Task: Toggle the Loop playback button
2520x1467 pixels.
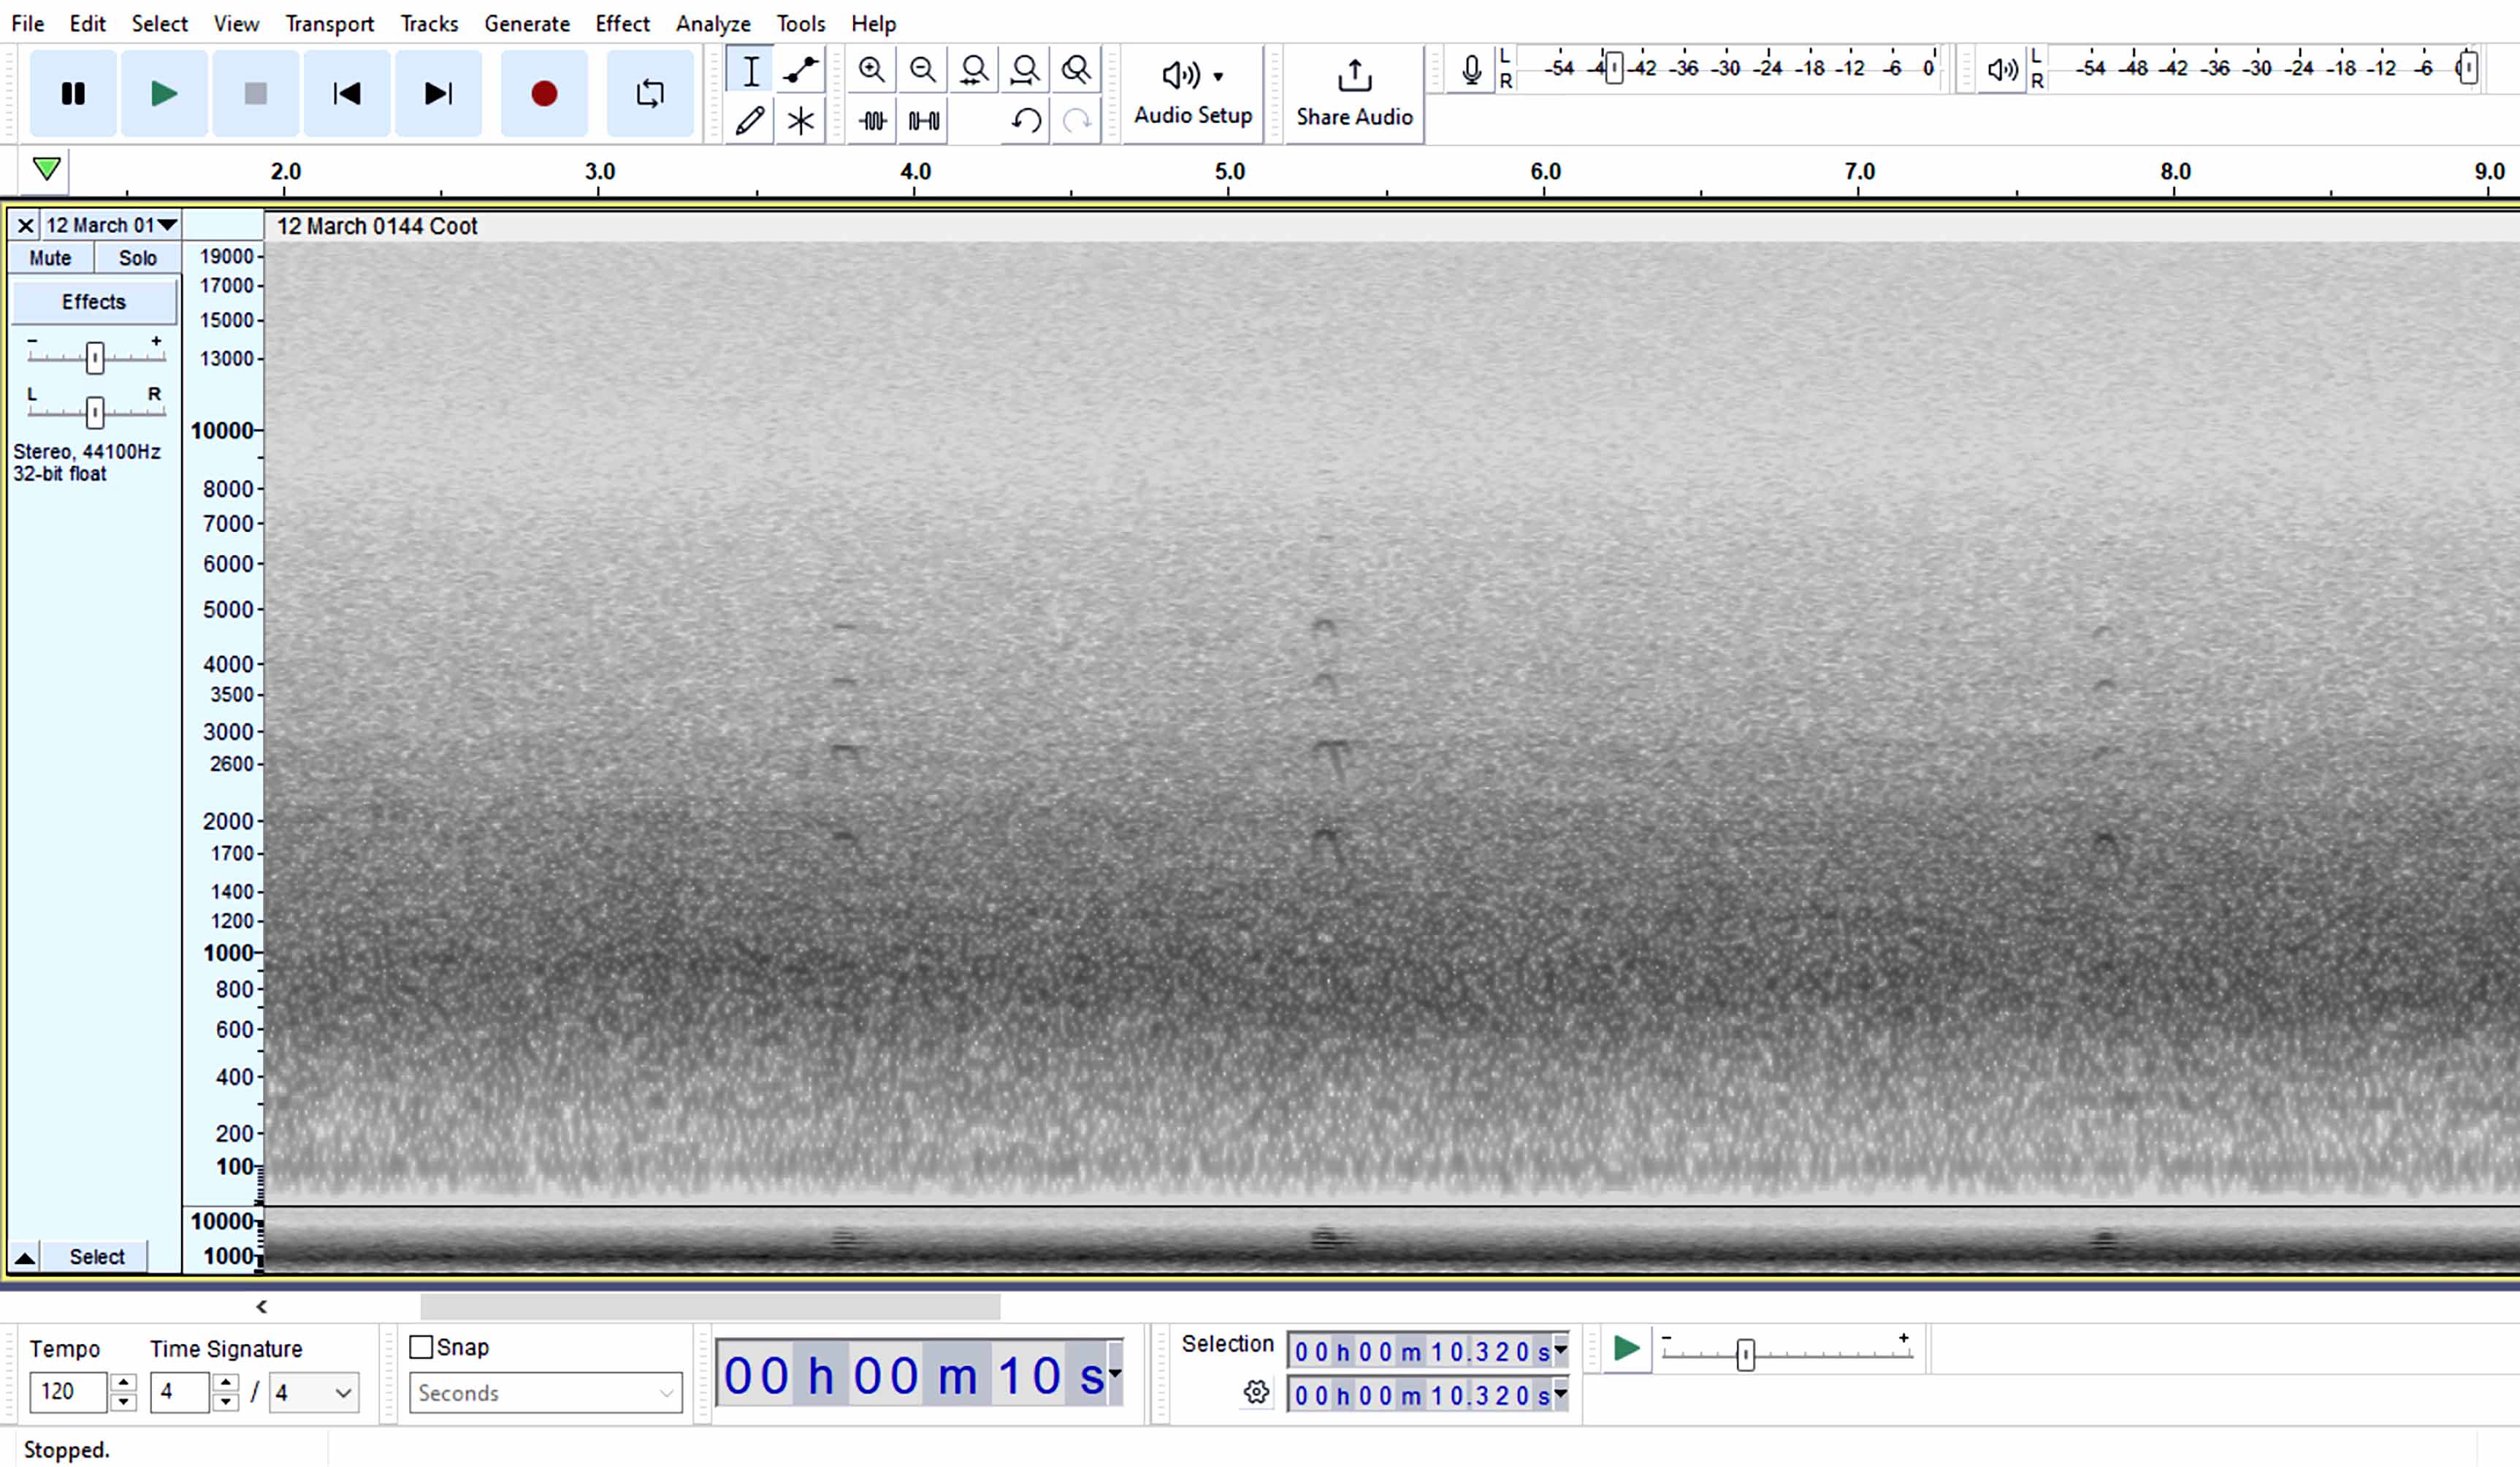Action: [x=650, y=94]
